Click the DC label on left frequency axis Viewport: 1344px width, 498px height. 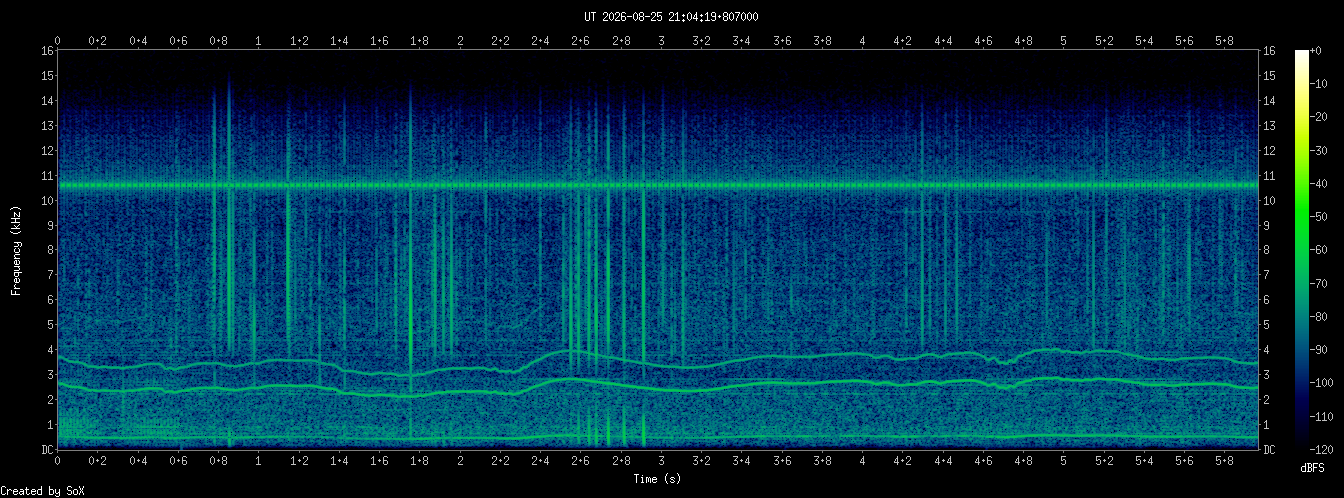[47, 449]
